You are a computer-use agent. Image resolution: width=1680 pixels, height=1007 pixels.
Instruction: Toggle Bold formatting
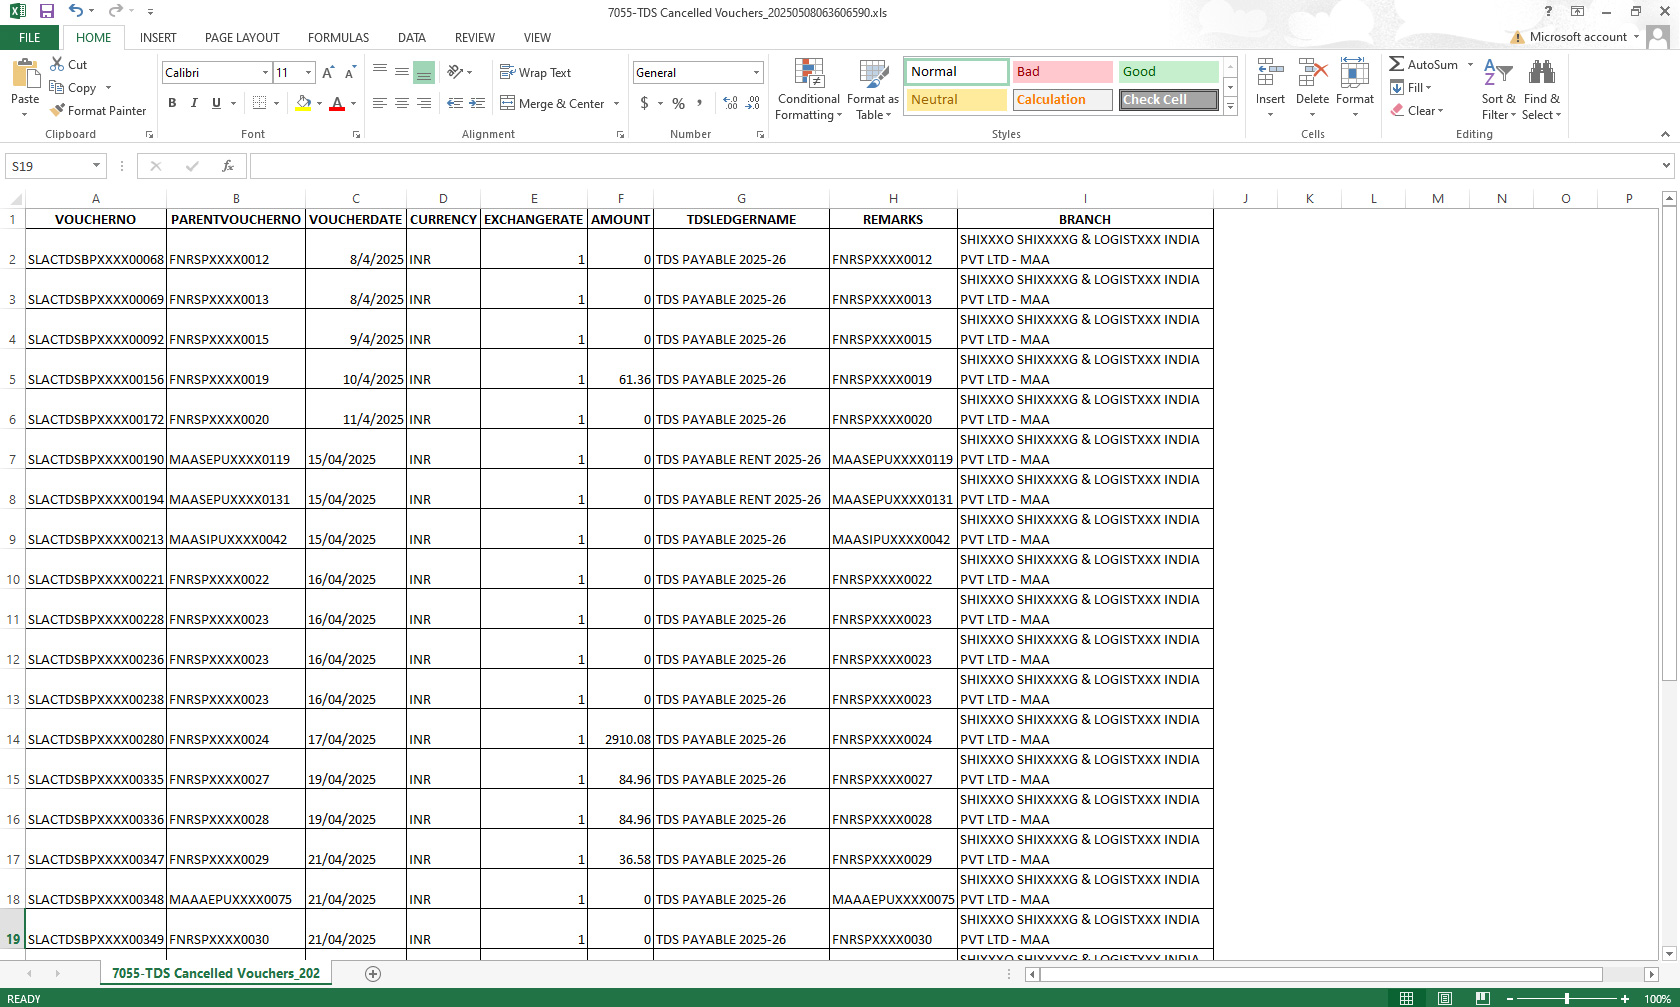172,103
